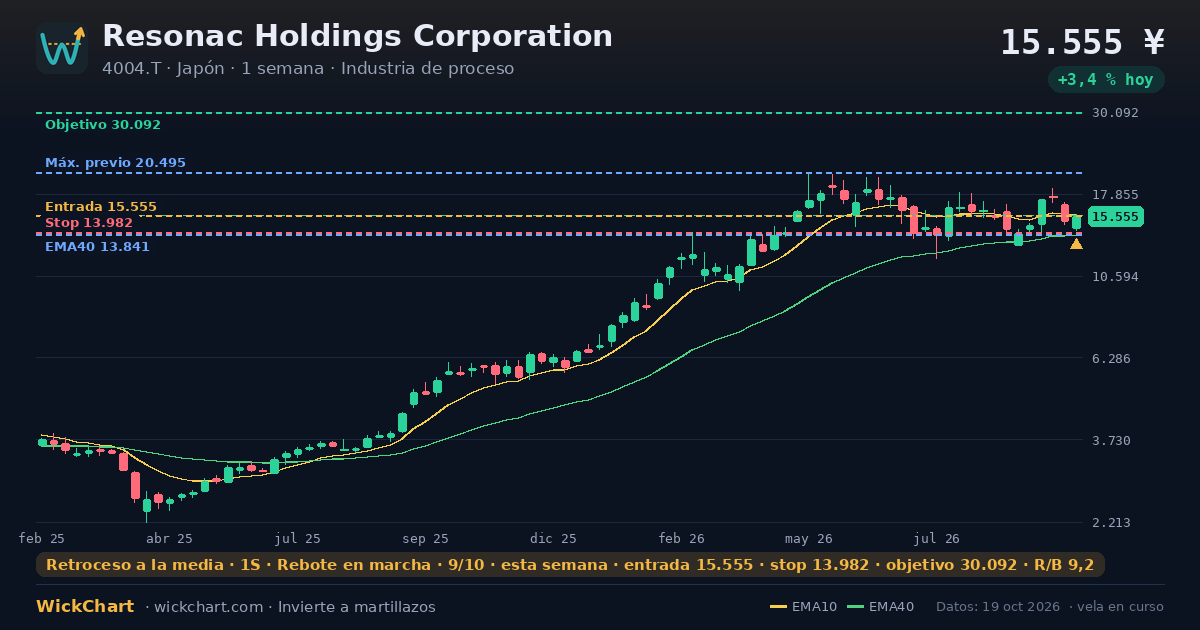Click the subtitle '4004.T · Japón · 1 semana'
The width and height of the screenshot is (1200, 630).
tap(218, 68)
